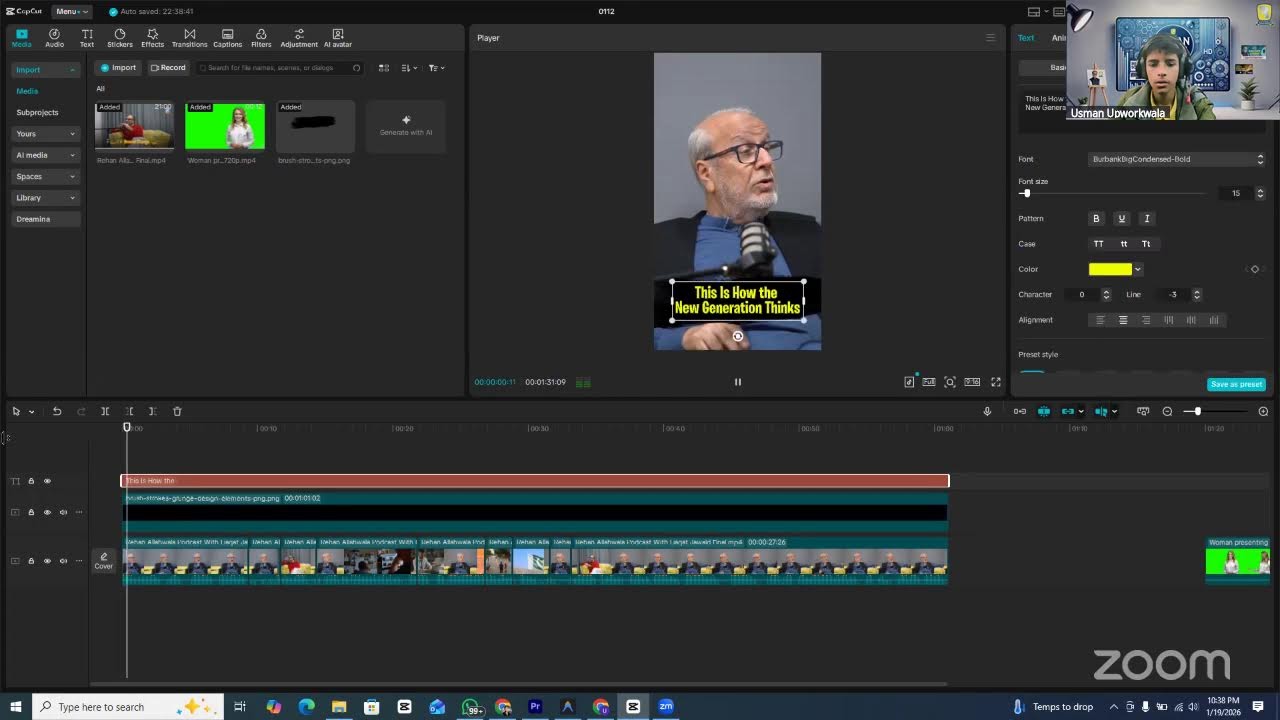Viewport: 1280px width, 720px height.
Task: Click the Cover edit button
Action: [104, 561]
